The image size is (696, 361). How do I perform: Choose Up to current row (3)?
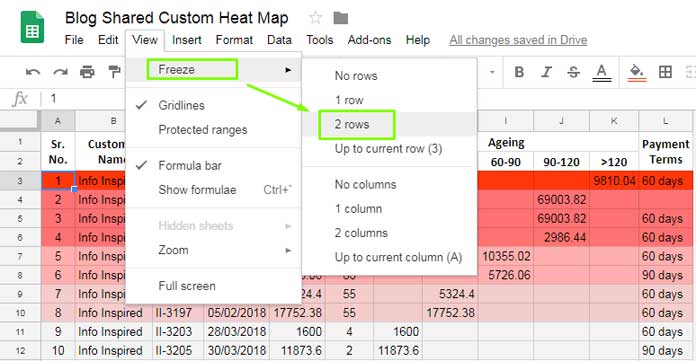(x=390, y=149)
